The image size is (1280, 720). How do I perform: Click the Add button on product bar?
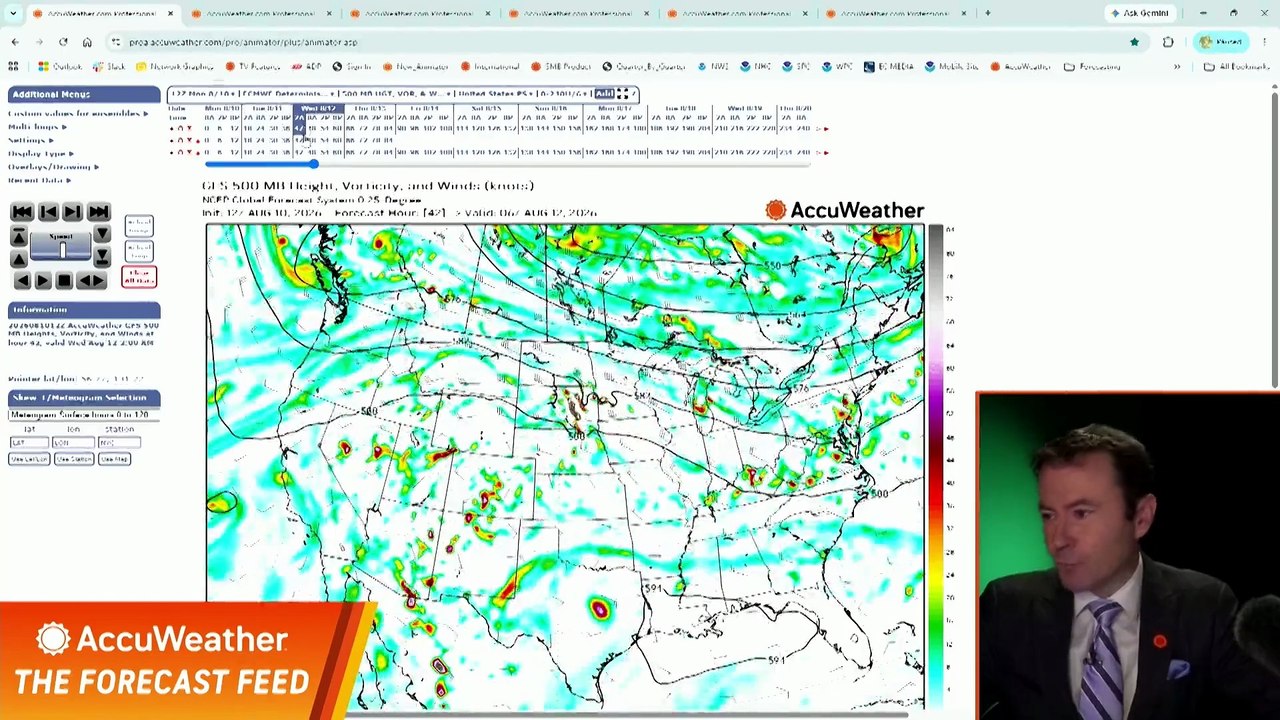point(605,94)
